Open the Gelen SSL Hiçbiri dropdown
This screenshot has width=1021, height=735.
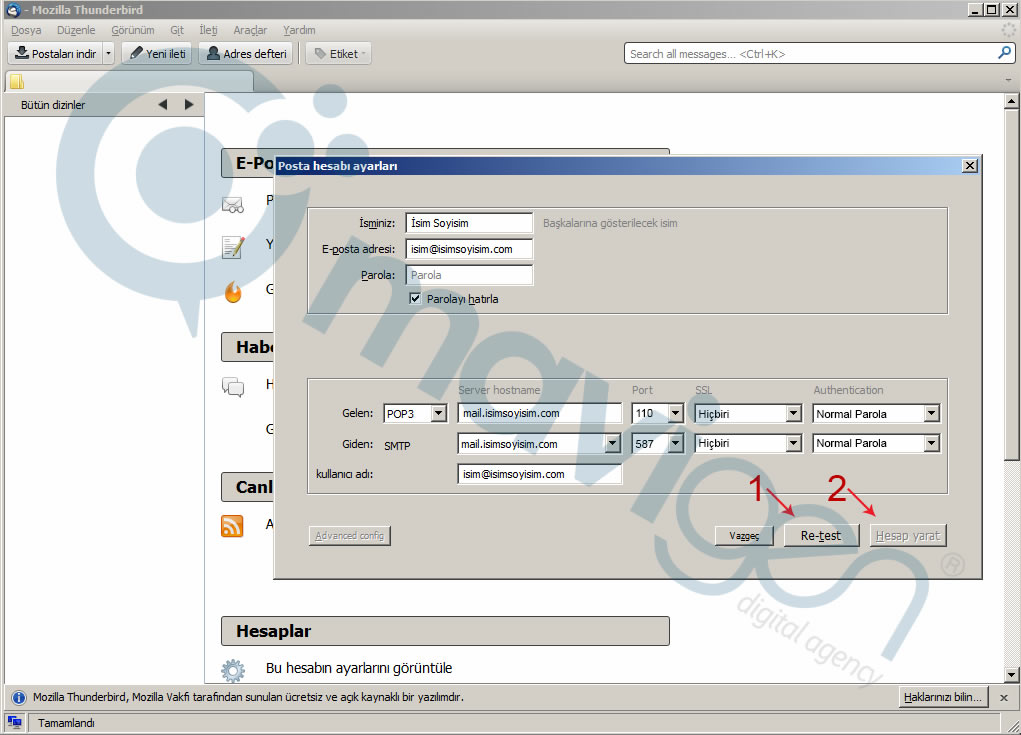click(x=748, y=413)
